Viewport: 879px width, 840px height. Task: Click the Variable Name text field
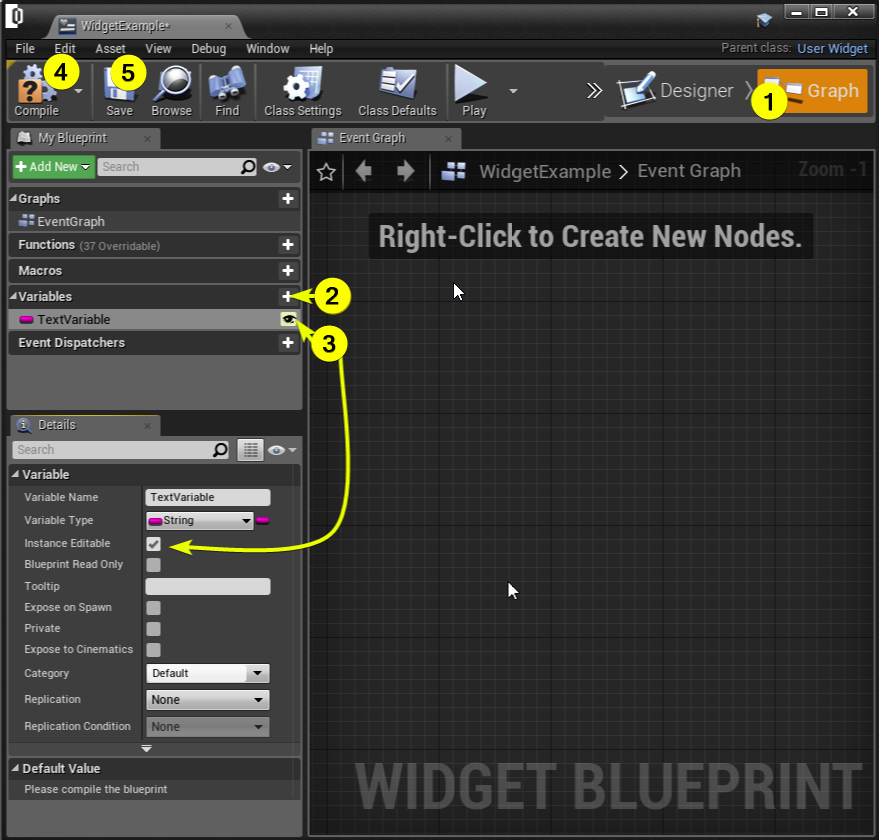(x=208, y=497)
